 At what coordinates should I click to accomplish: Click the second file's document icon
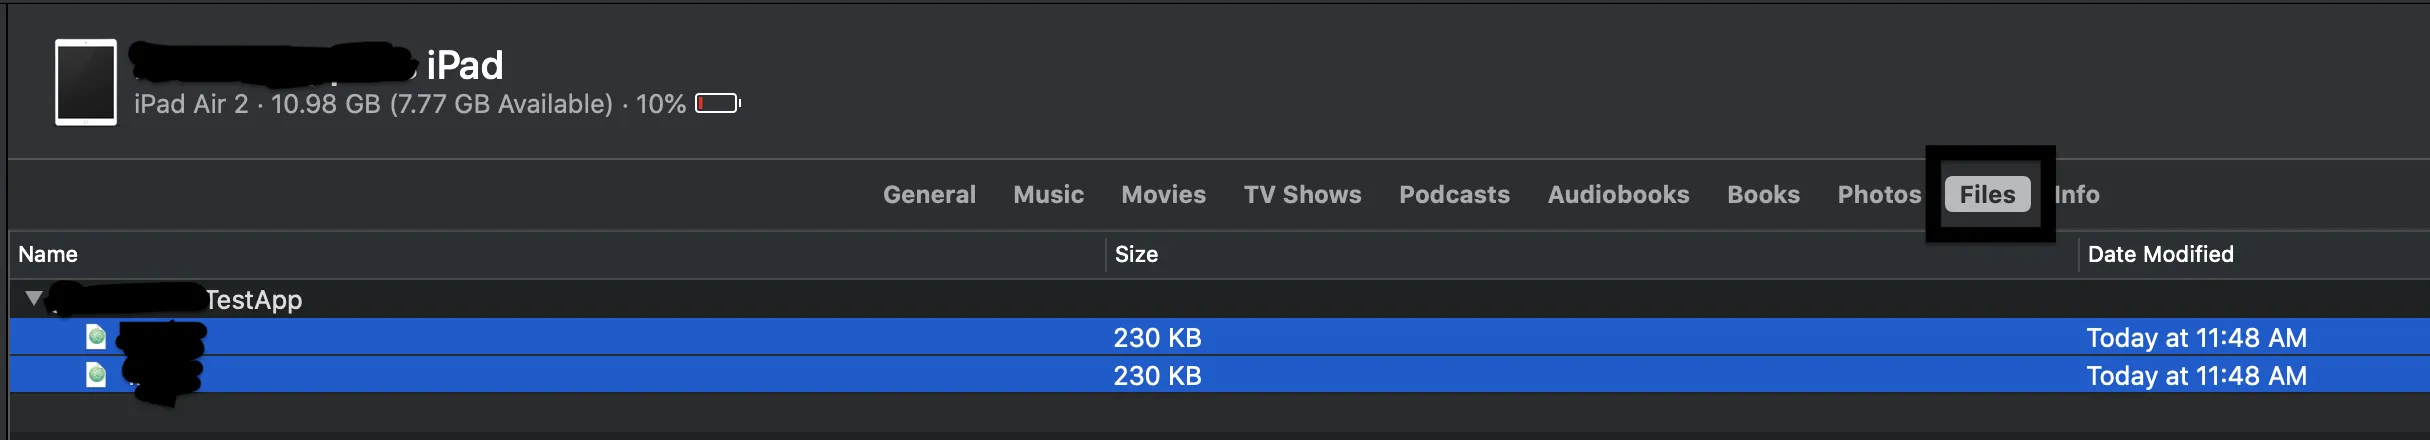pos(96,375)
